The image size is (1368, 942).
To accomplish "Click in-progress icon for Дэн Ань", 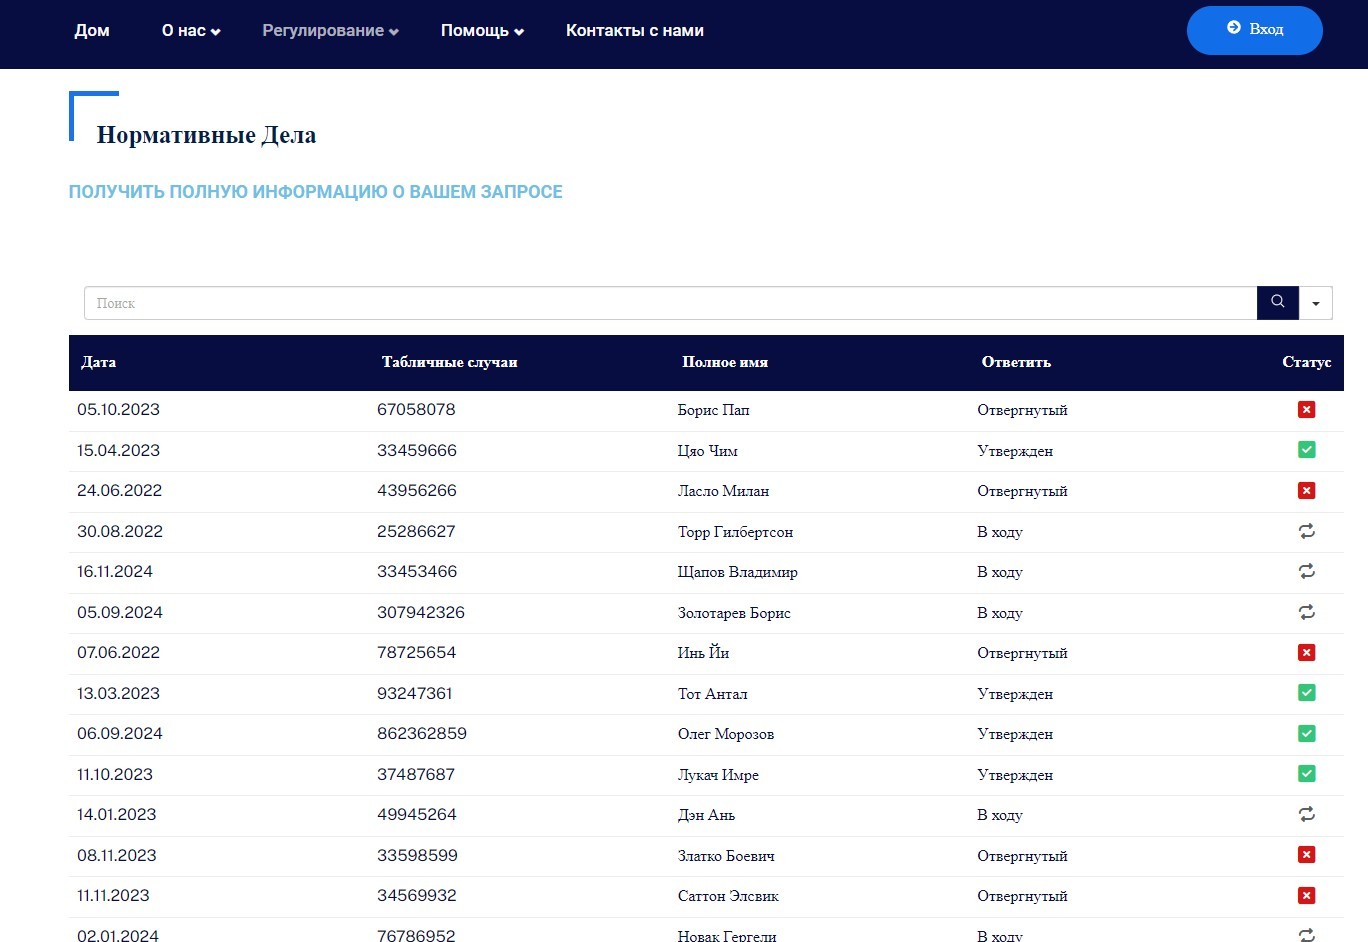I will [x=1306, y=814].
